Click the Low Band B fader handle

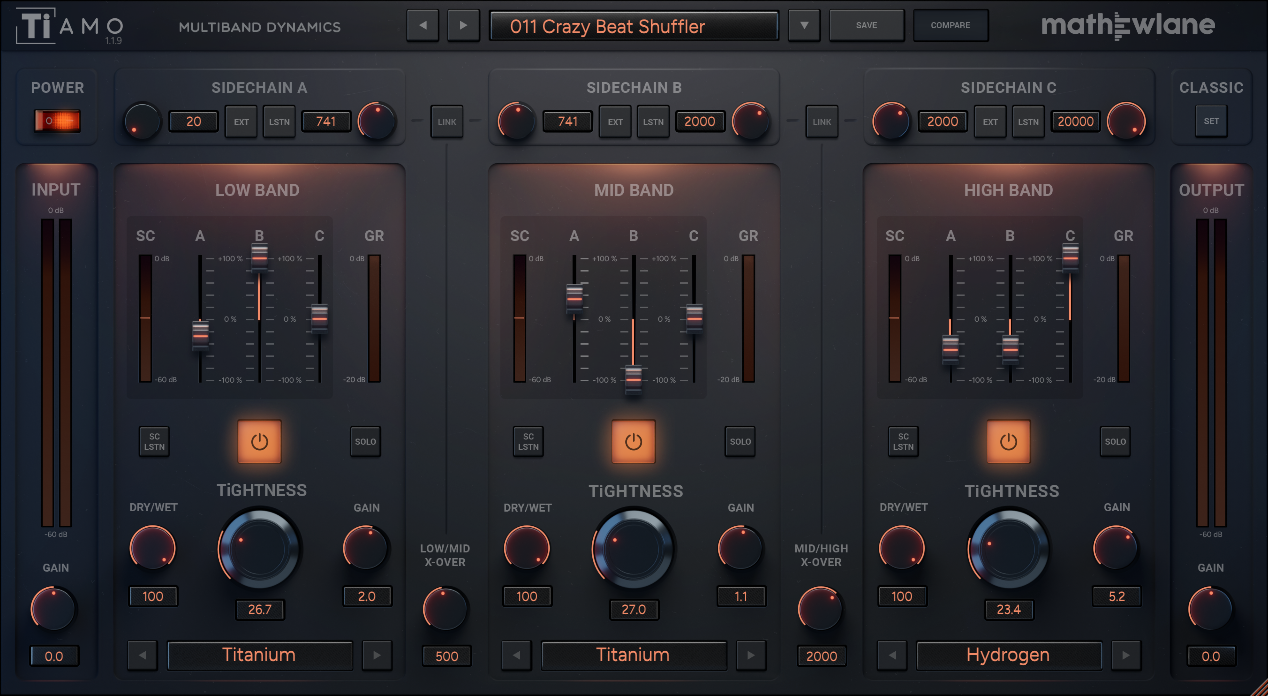tap(259, 256)
